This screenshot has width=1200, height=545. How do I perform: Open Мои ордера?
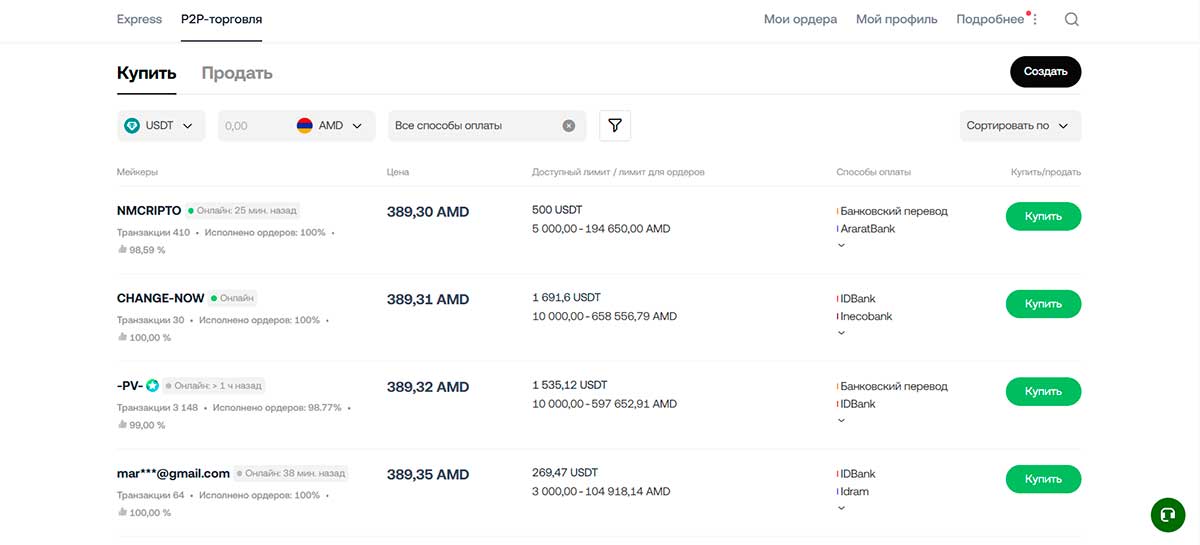[x=800, y=19]
